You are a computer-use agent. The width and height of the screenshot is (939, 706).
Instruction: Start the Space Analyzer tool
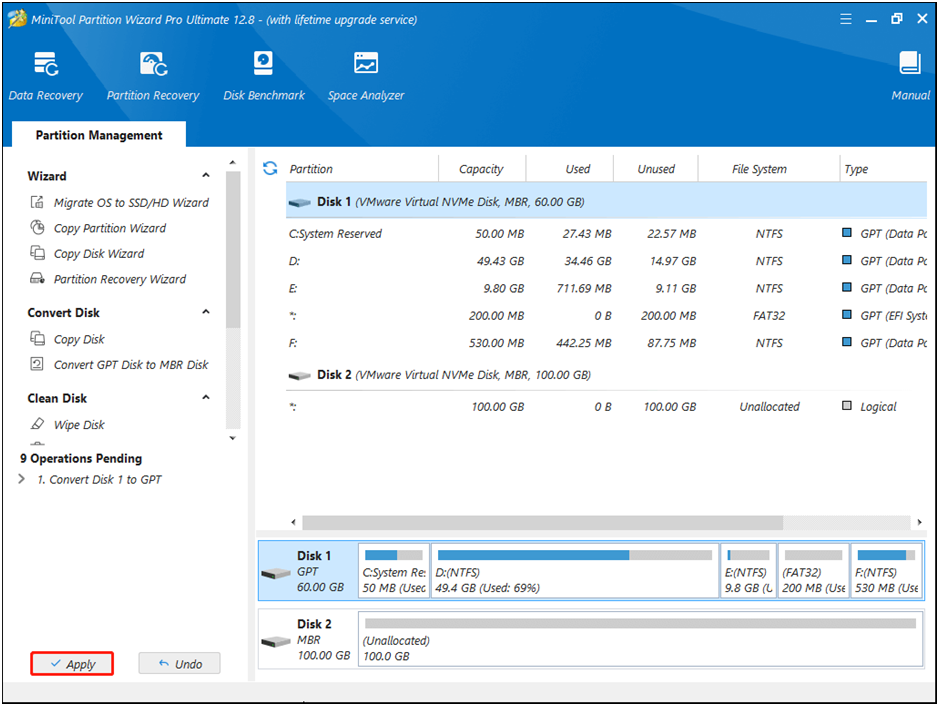(366, 76)
